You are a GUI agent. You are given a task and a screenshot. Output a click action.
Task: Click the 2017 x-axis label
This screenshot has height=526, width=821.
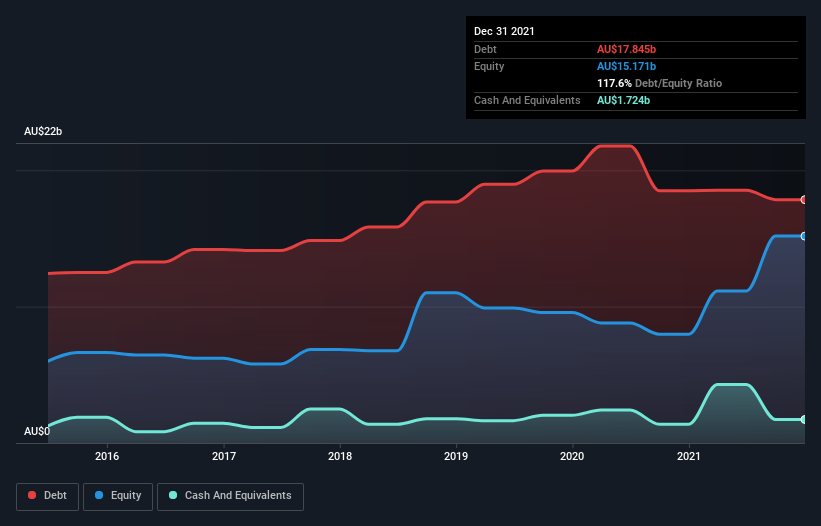click(224, 456)
